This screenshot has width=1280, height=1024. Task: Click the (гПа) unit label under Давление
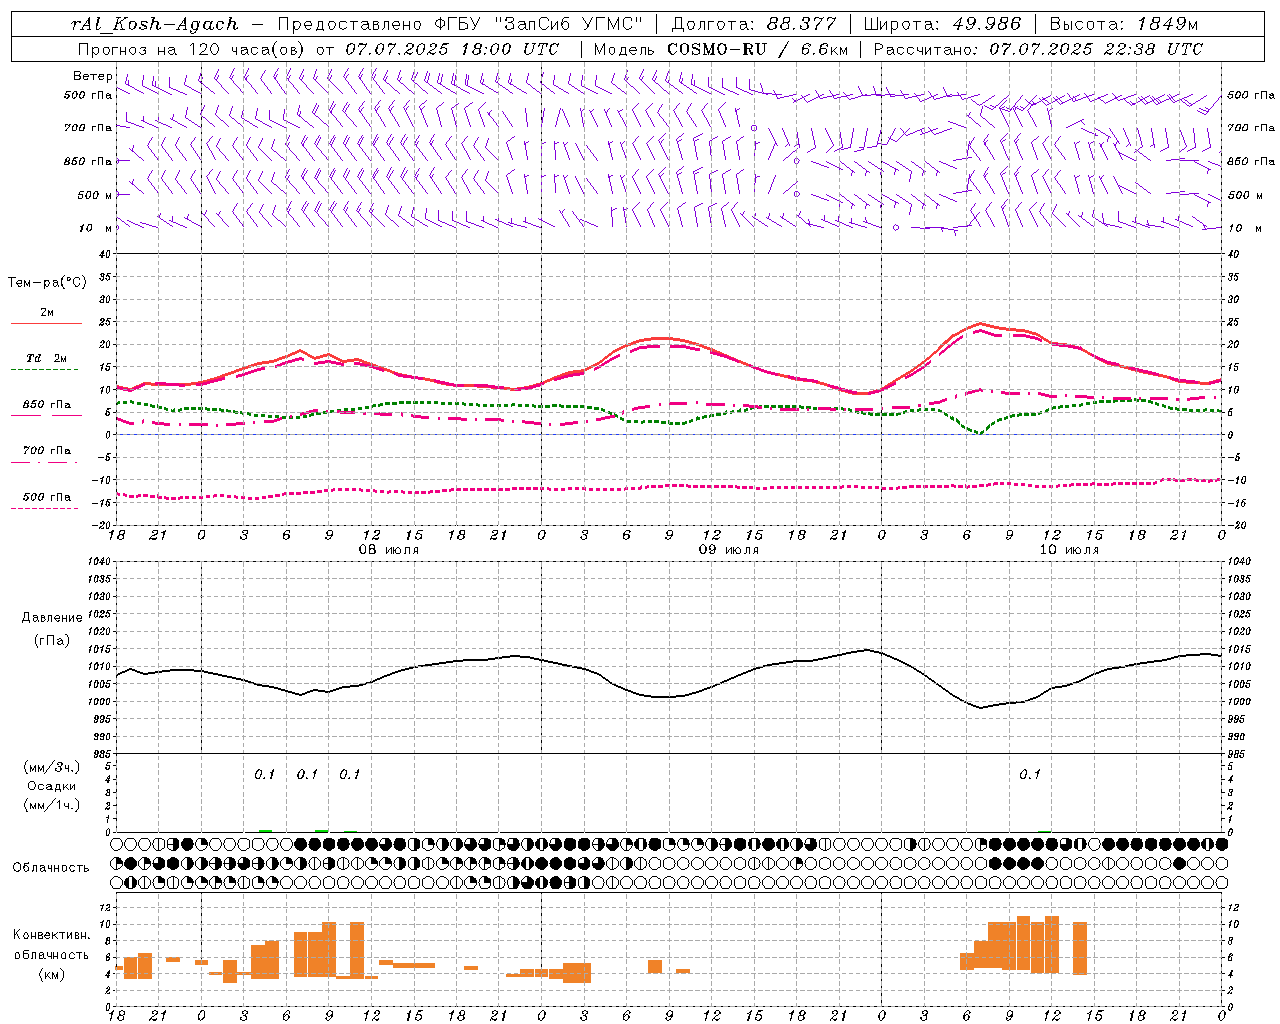point(52,641)
